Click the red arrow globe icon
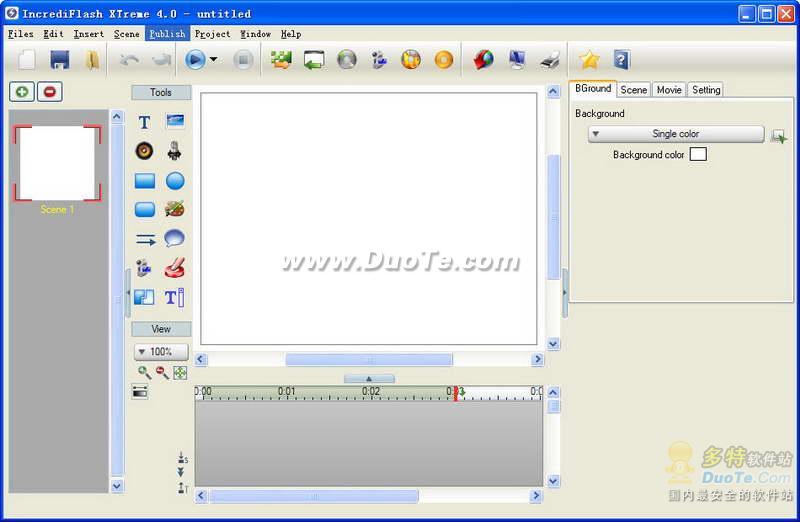This screenshot has width=800, height=522. [x=483, y=60]
